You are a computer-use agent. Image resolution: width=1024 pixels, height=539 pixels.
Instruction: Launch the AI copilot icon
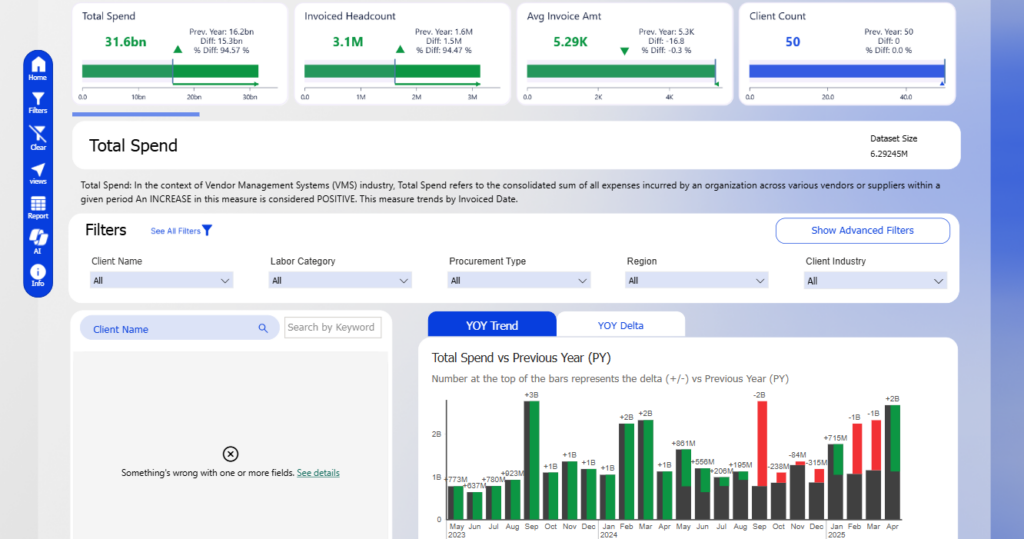tap(38, 239)
